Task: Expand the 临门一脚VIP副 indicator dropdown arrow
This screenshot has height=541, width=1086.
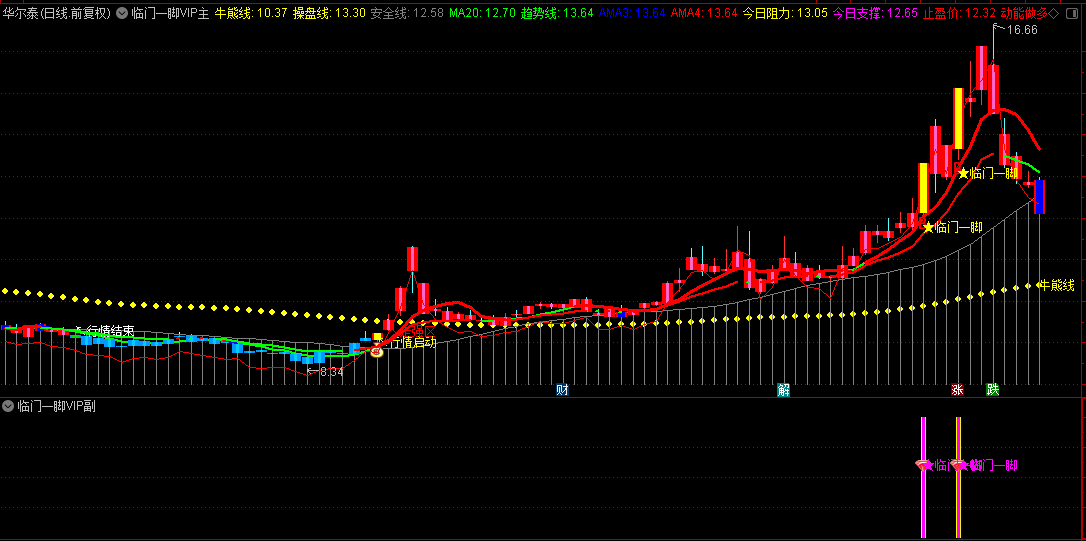Action: click(8, 406)
